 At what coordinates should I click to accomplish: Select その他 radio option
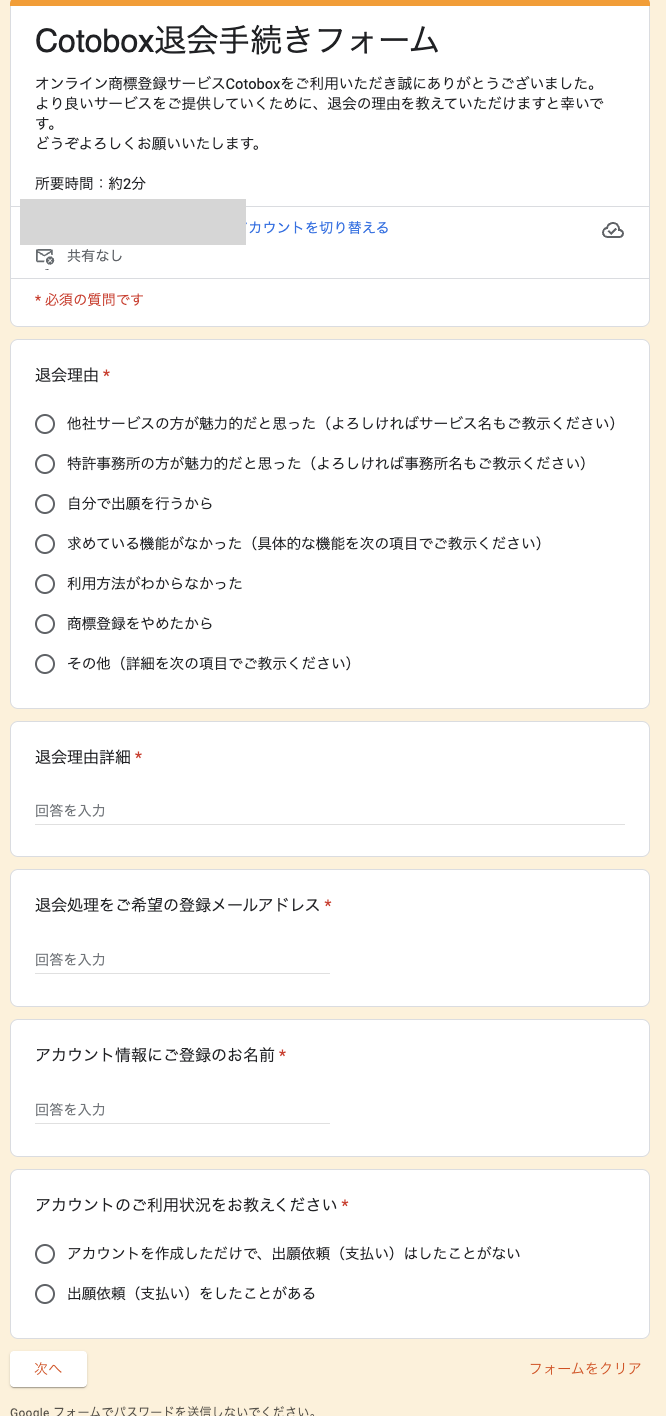pos(45,664)
